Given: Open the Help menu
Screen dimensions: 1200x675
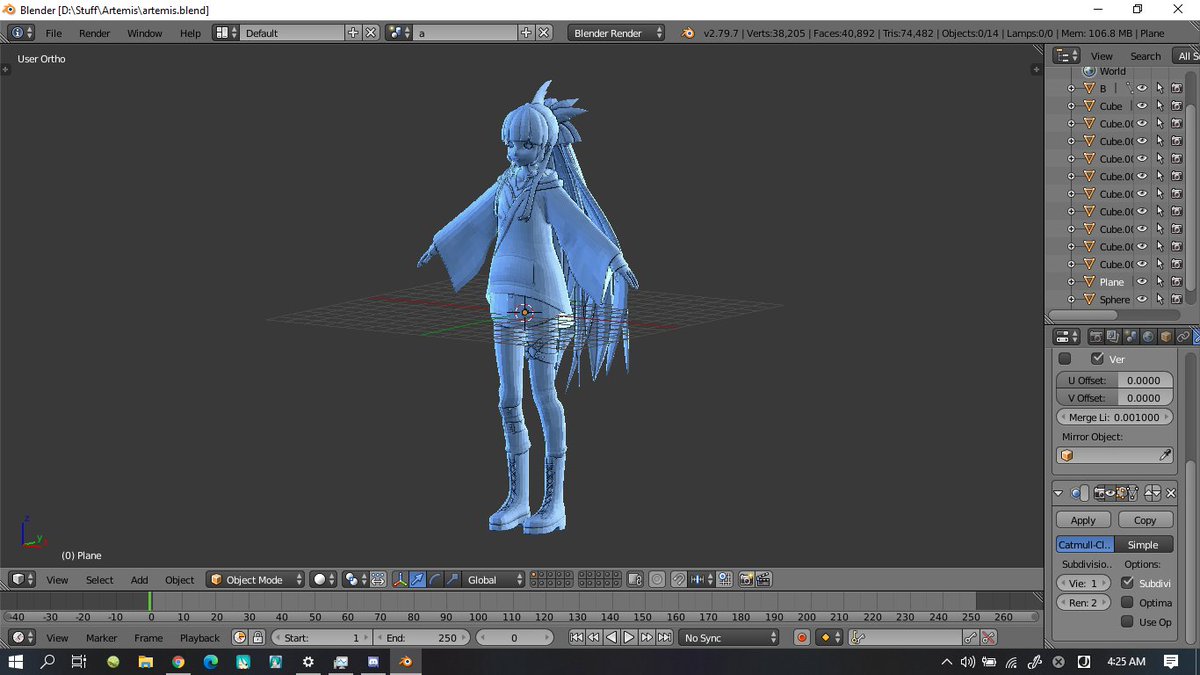Looking at the screenshot, I should [x=190, y=33].
